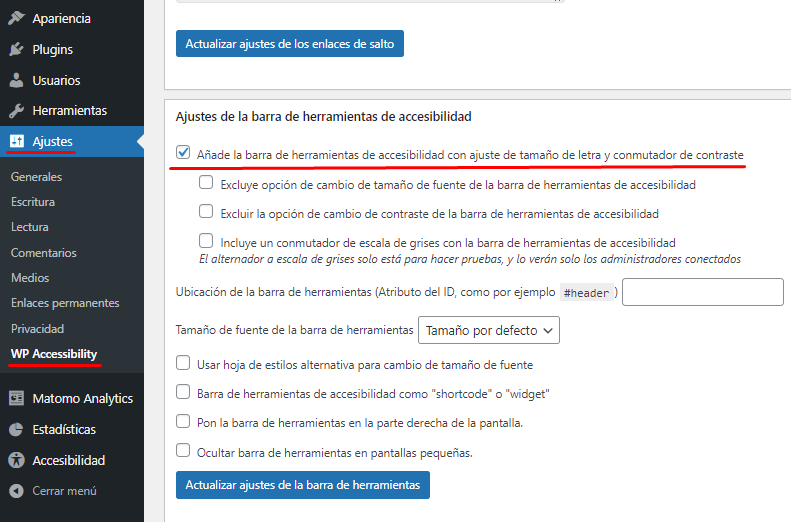Check Usar hoja de estilos alternativa
This screenshot has width=791, height=522.
point(183,363)
